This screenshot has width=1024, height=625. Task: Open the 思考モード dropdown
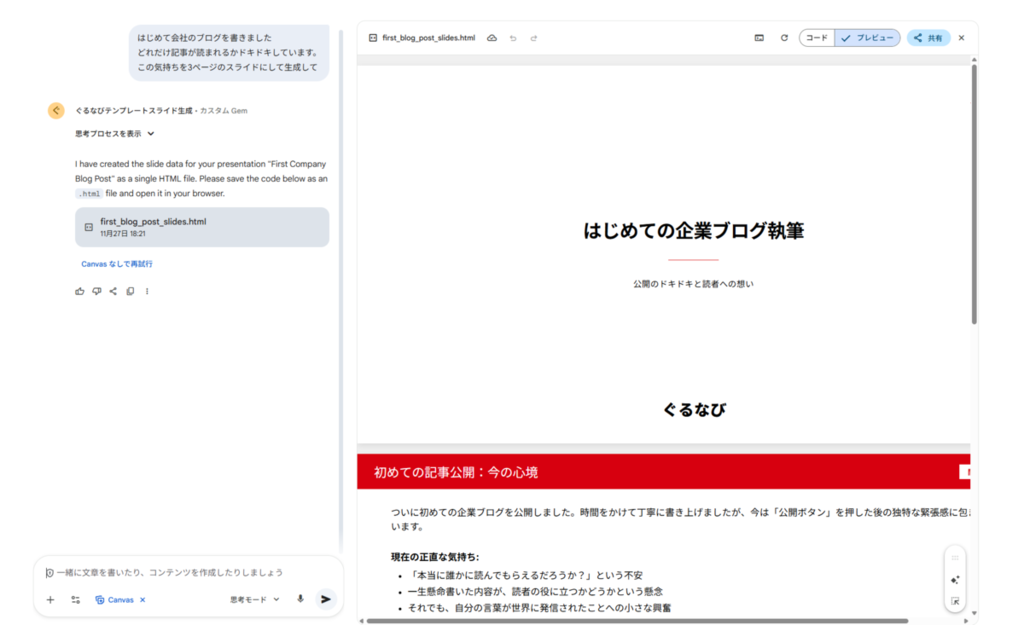[255, 600]
